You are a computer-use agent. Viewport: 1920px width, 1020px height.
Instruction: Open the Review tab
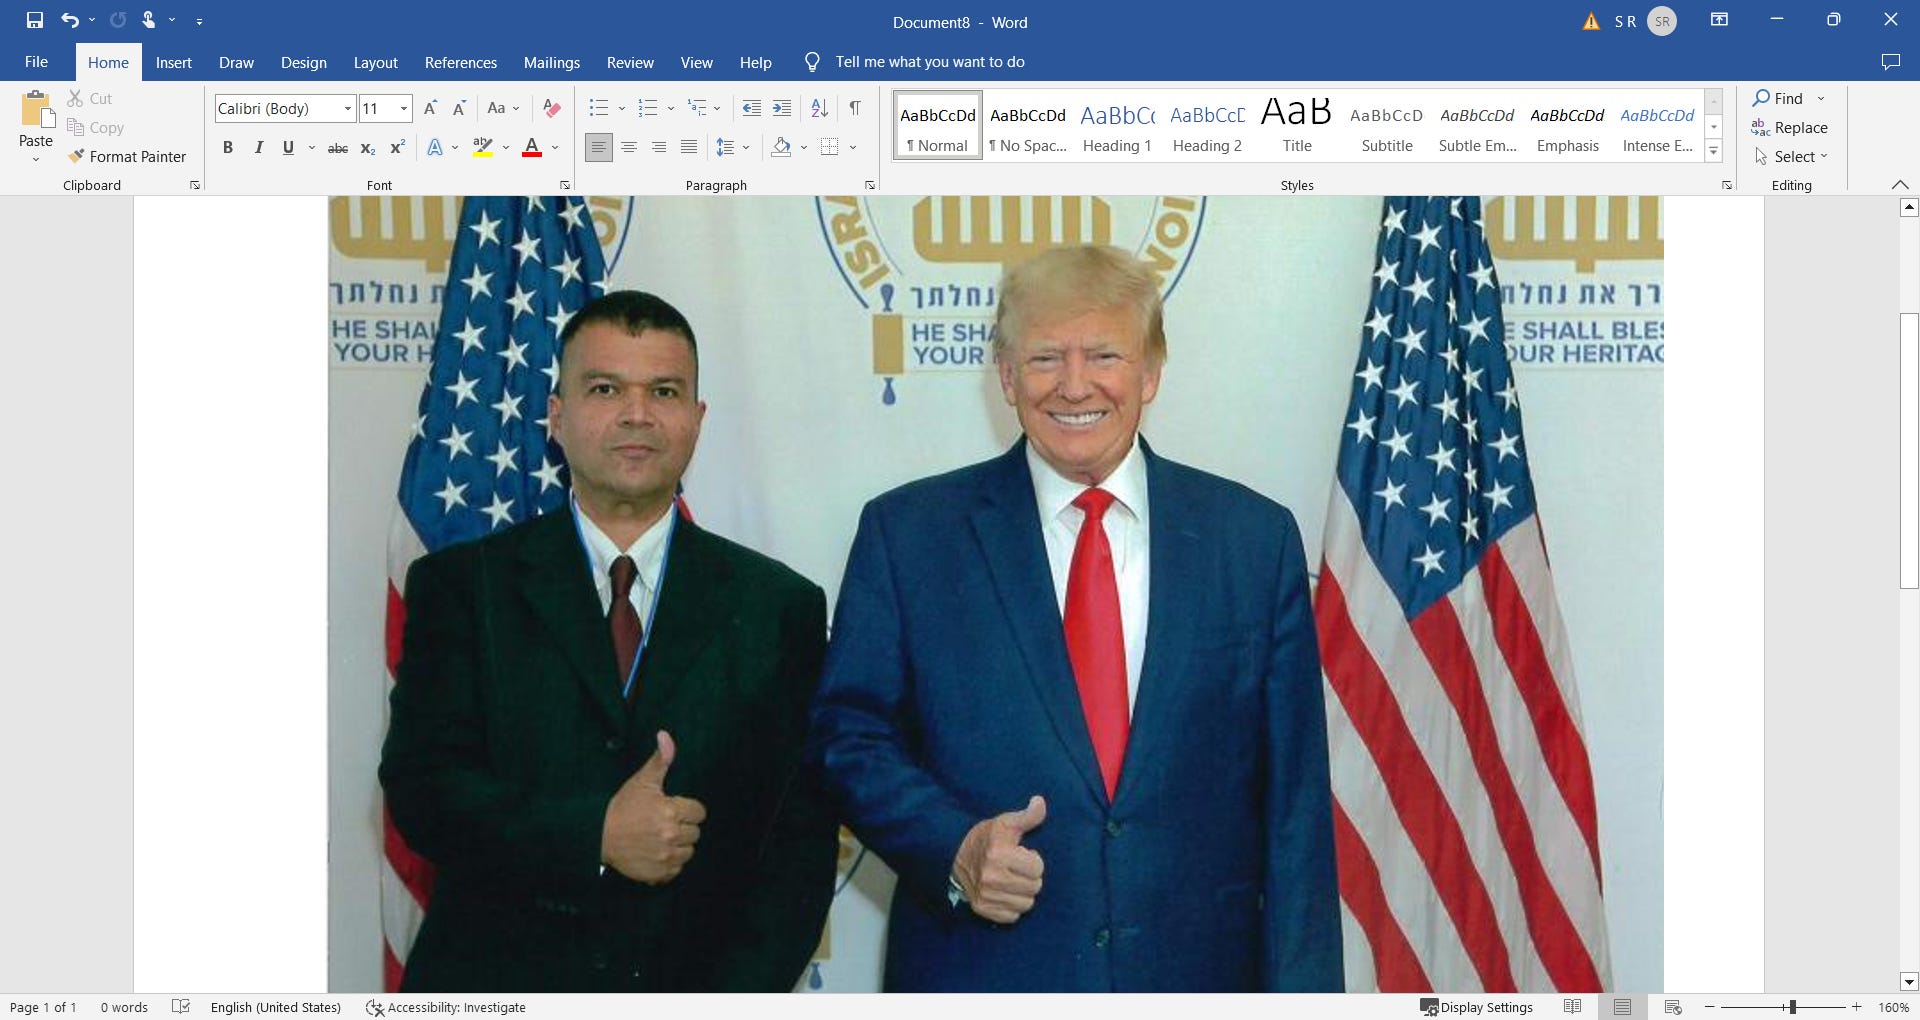(630, 62)
